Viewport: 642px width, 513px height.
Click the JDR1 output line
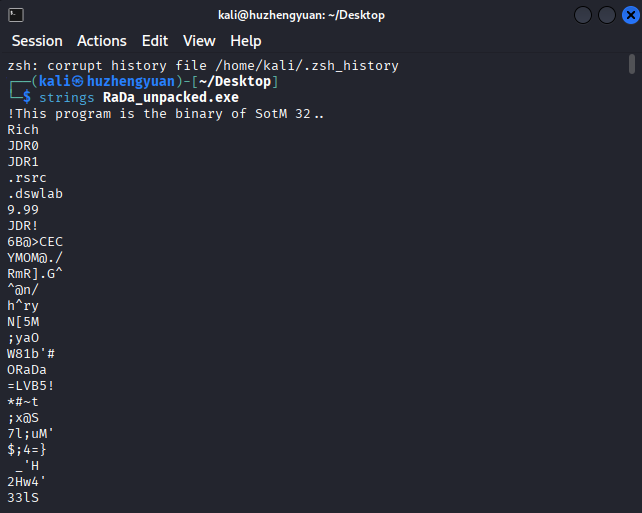click(23, 162)
